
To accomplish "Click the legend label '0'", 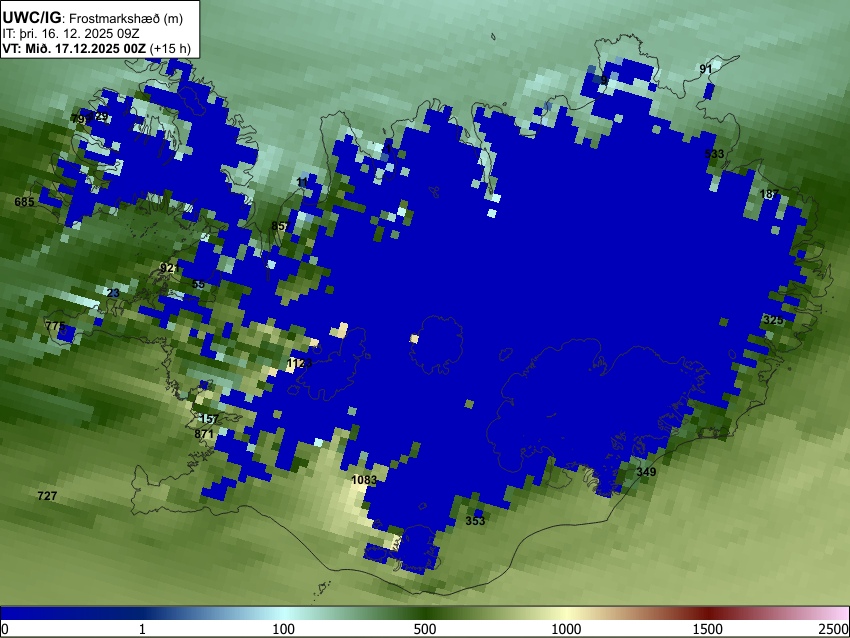I will (5, 629).
